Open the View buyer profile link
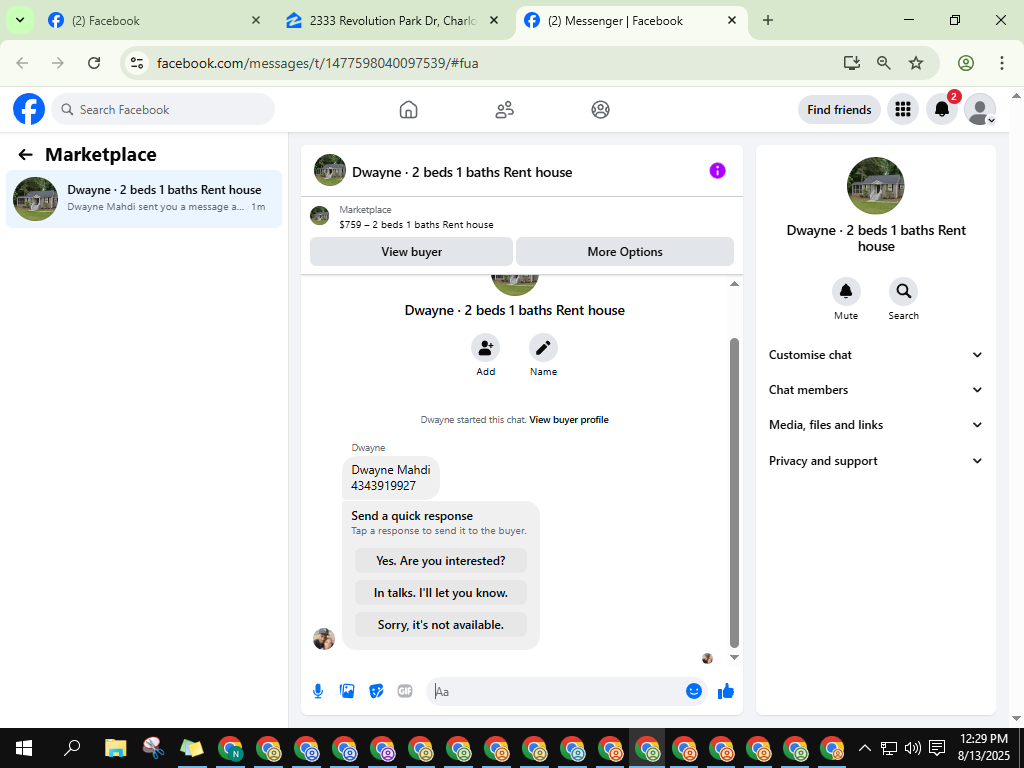The height and width of the screenshot is (768, 1024). click(x=569, y=420)
